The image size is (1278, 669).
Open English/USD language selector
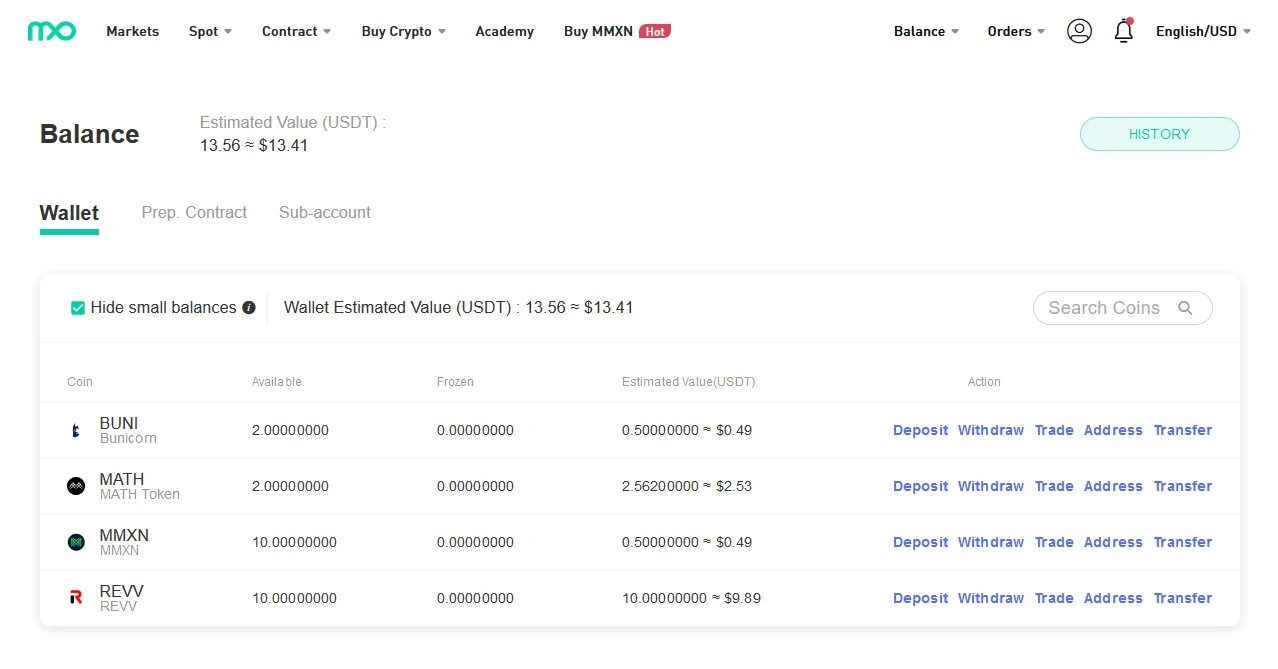[x=1203, y=31]
